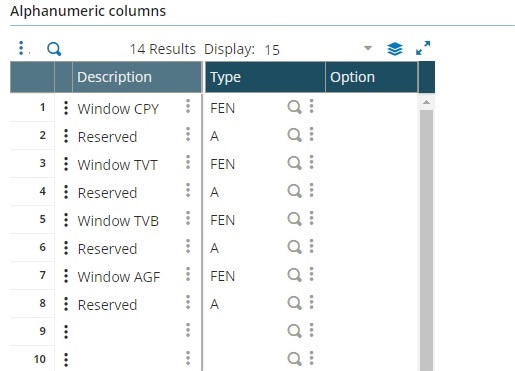515x371 pixels.
Task: Open Type lookup for Window TVT row
Action: click(294, 163)
